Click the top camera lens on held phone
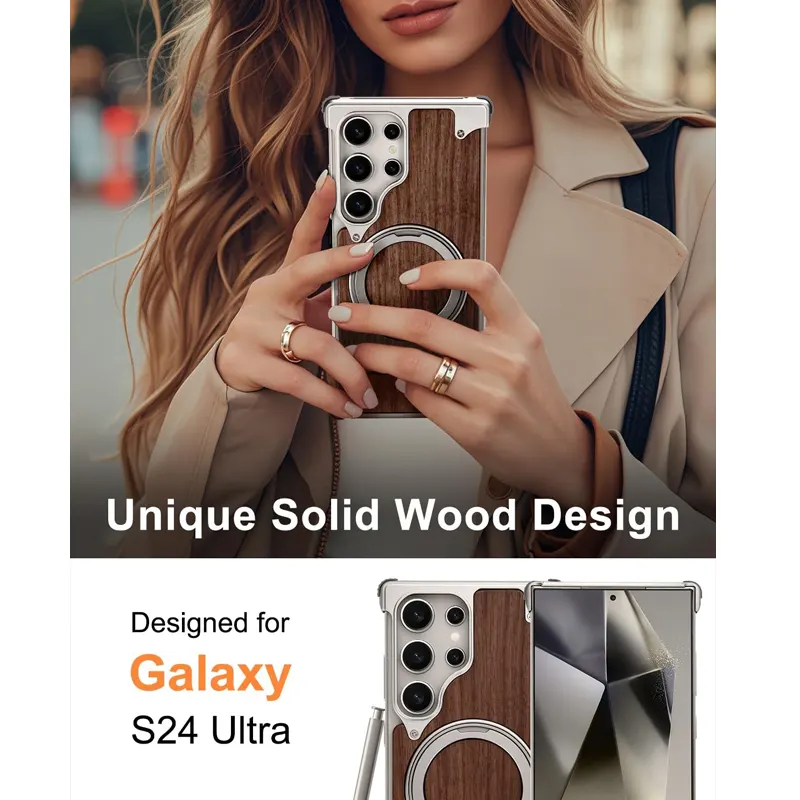The height and width of the screenshot is (800, 800). [357, 131]
